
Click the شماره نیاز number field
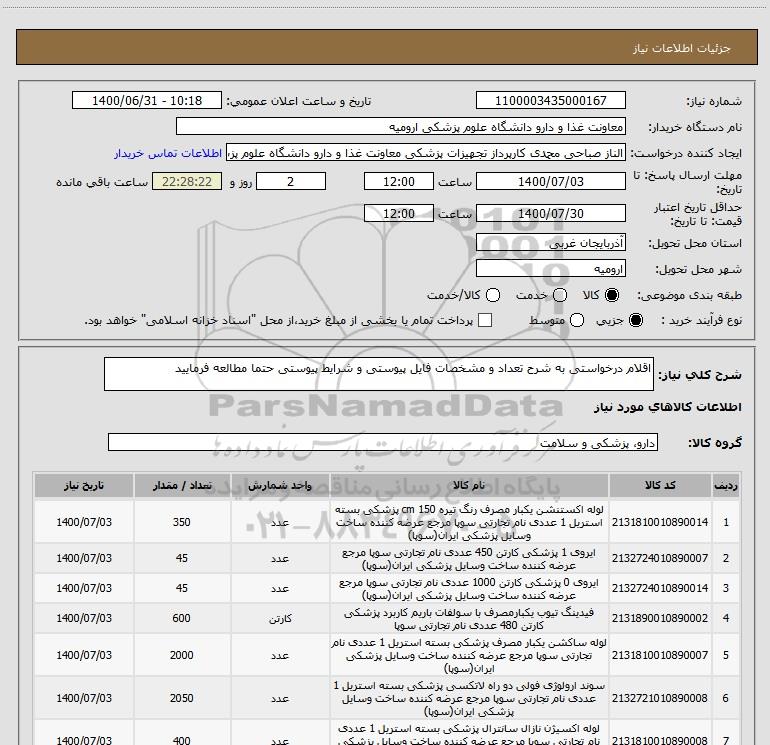(550, 101)
